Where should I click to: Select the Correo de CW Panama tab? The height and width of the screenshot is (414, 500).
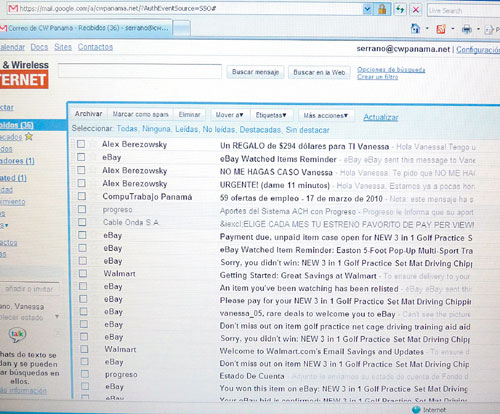tap(87, 28)
